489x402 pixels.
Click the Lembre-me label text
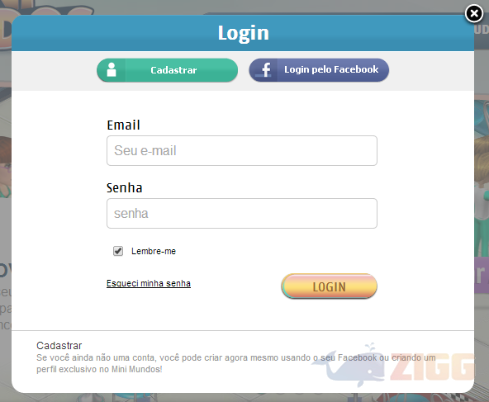(153, 251)
